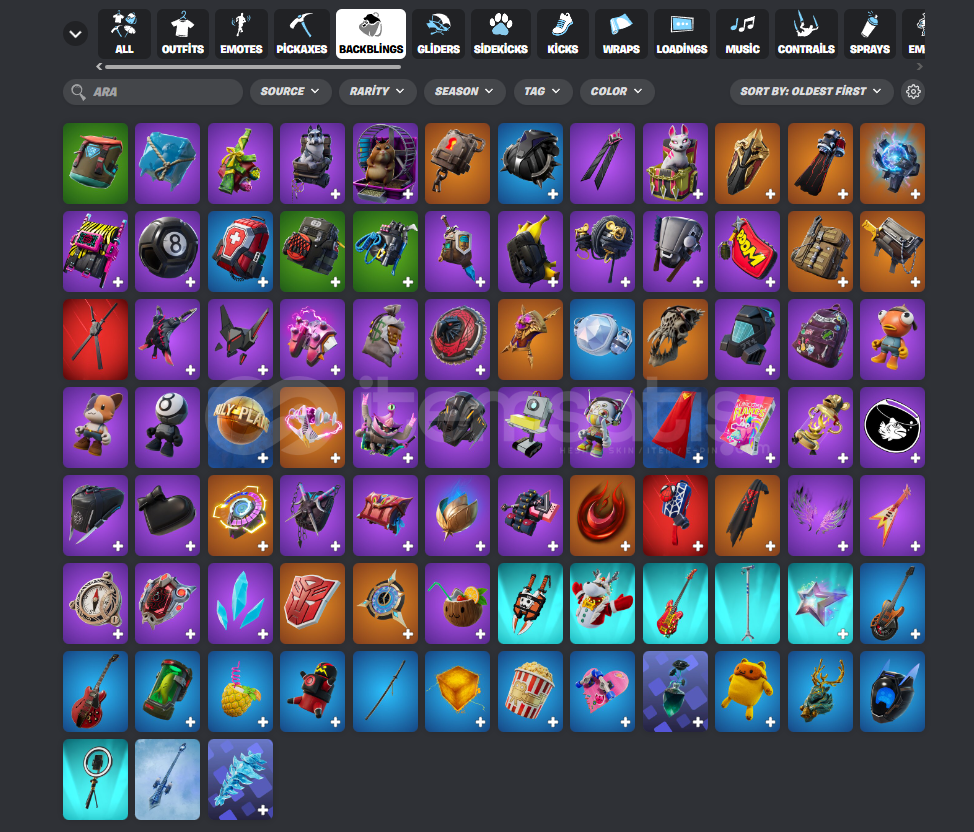Open the WRAPS tab
The image size is (974, 832).
(x=621, y=34)
